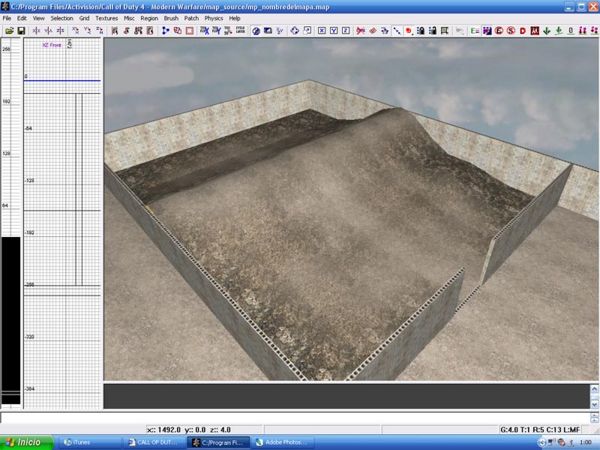This screenshot has height=450, width=600.
Task: Click the blue four-way diamond icon
Action: (295, 31)
